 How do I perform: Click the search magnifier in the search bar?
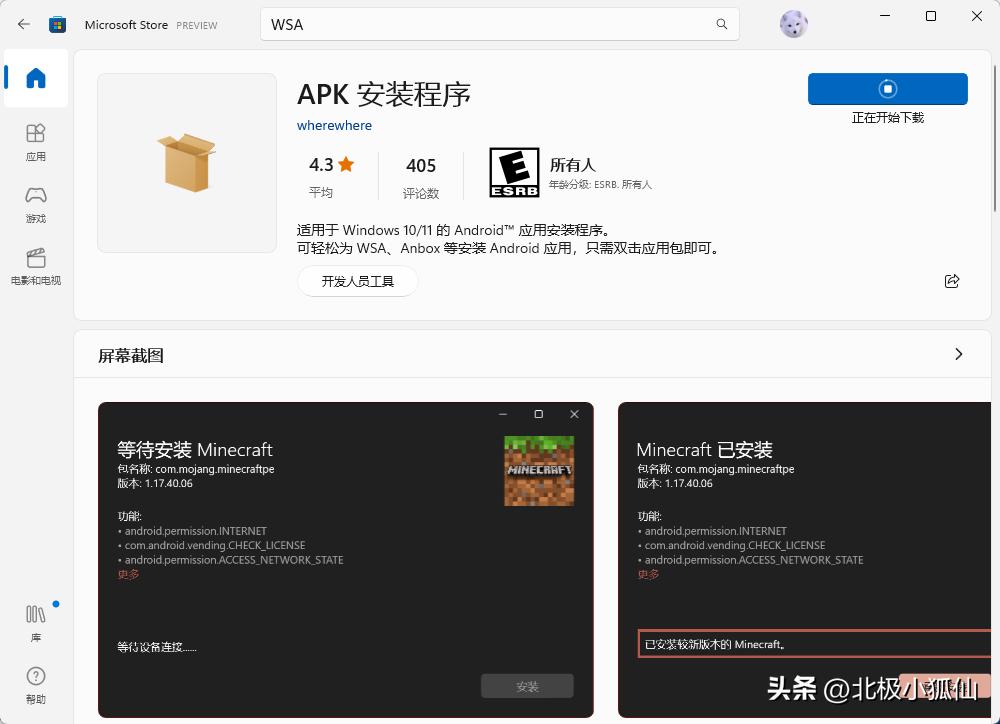(721, 24)
